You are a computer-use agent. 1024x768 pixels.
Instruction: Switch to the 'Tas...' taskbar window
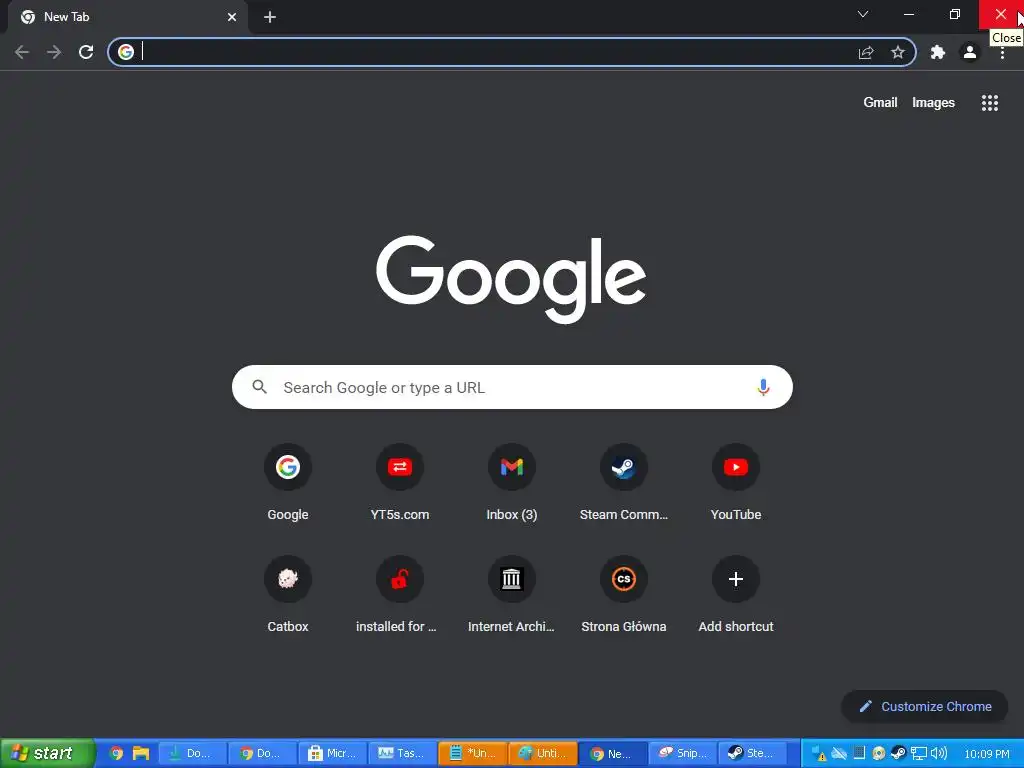(x=403, y=753)
